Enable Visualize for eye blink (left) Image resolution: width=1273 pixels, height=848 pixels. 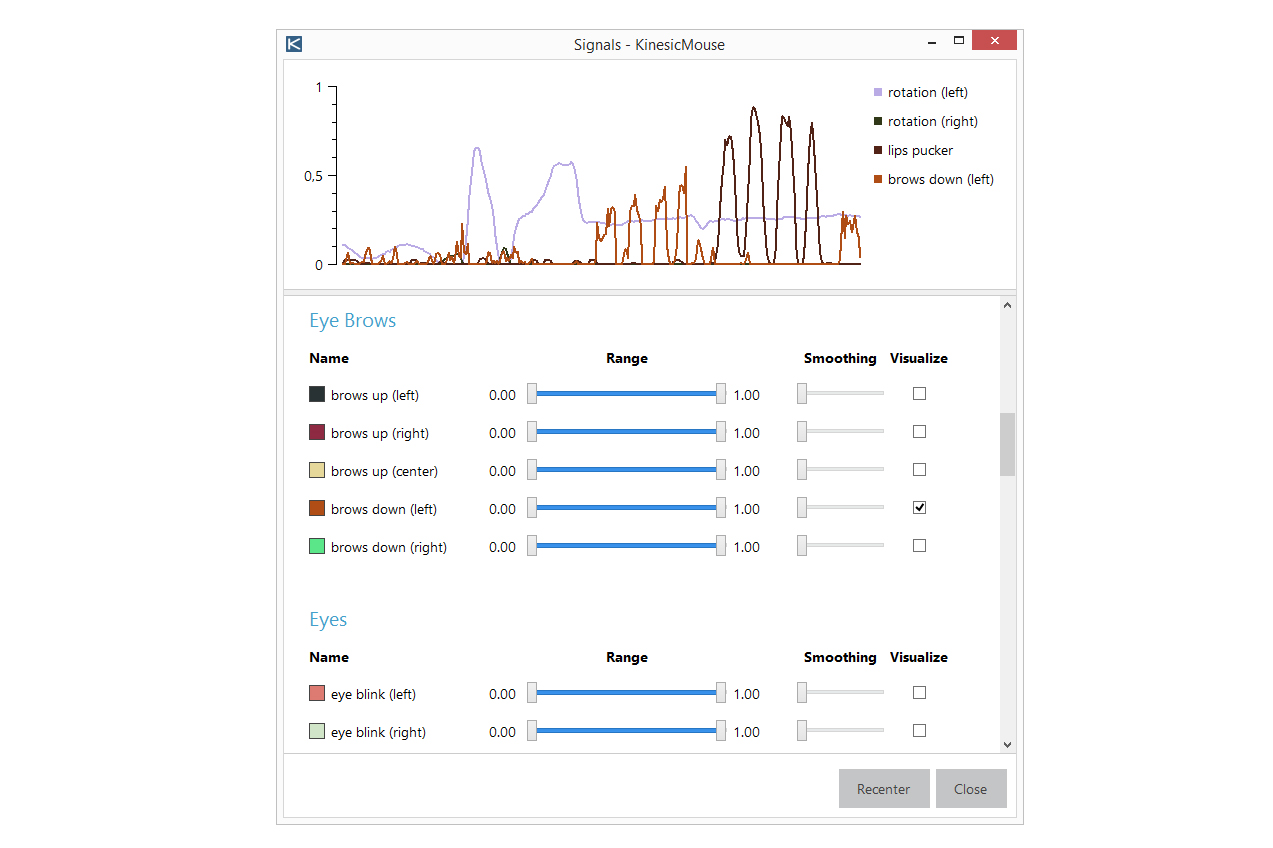coord(919,693)
